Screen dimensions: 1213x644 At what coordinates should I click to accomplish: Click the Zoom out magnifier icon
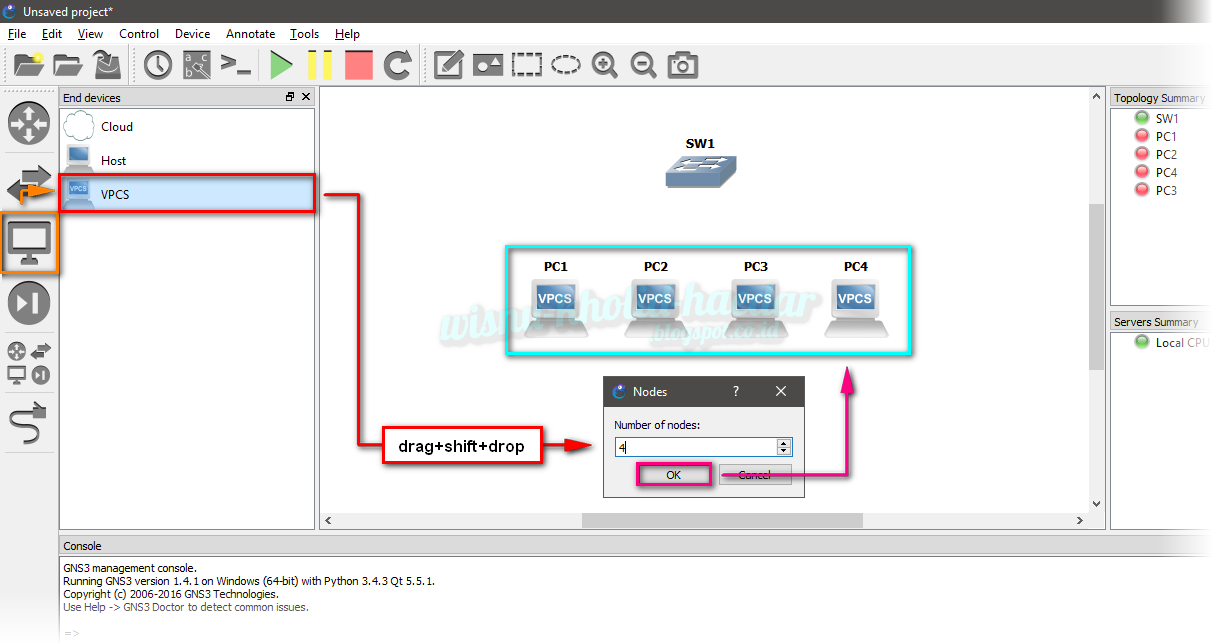pyautogui.click(x=643, y=65)
